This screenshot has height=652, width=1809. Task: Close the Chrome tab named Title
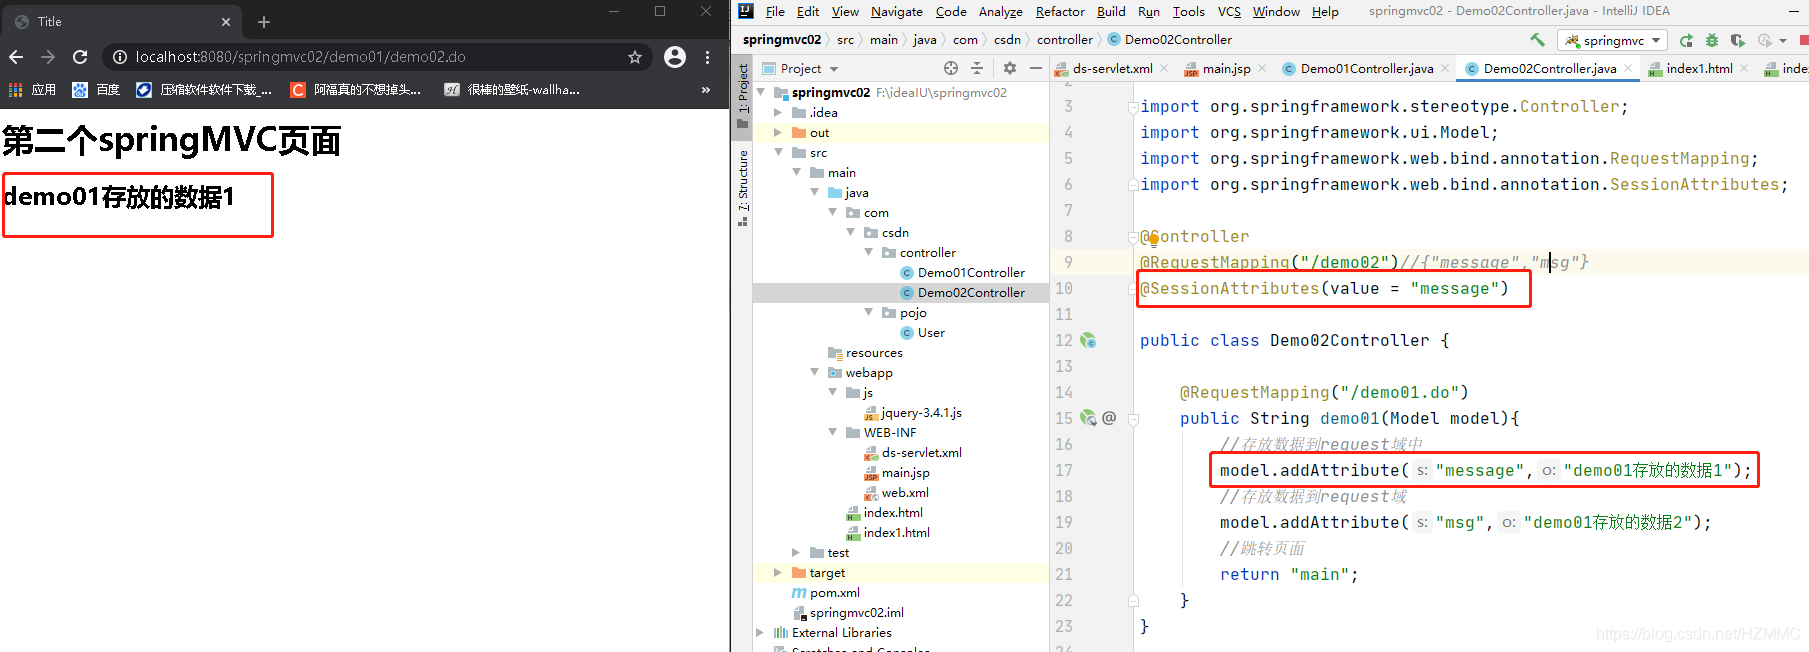tap(226, 21)
